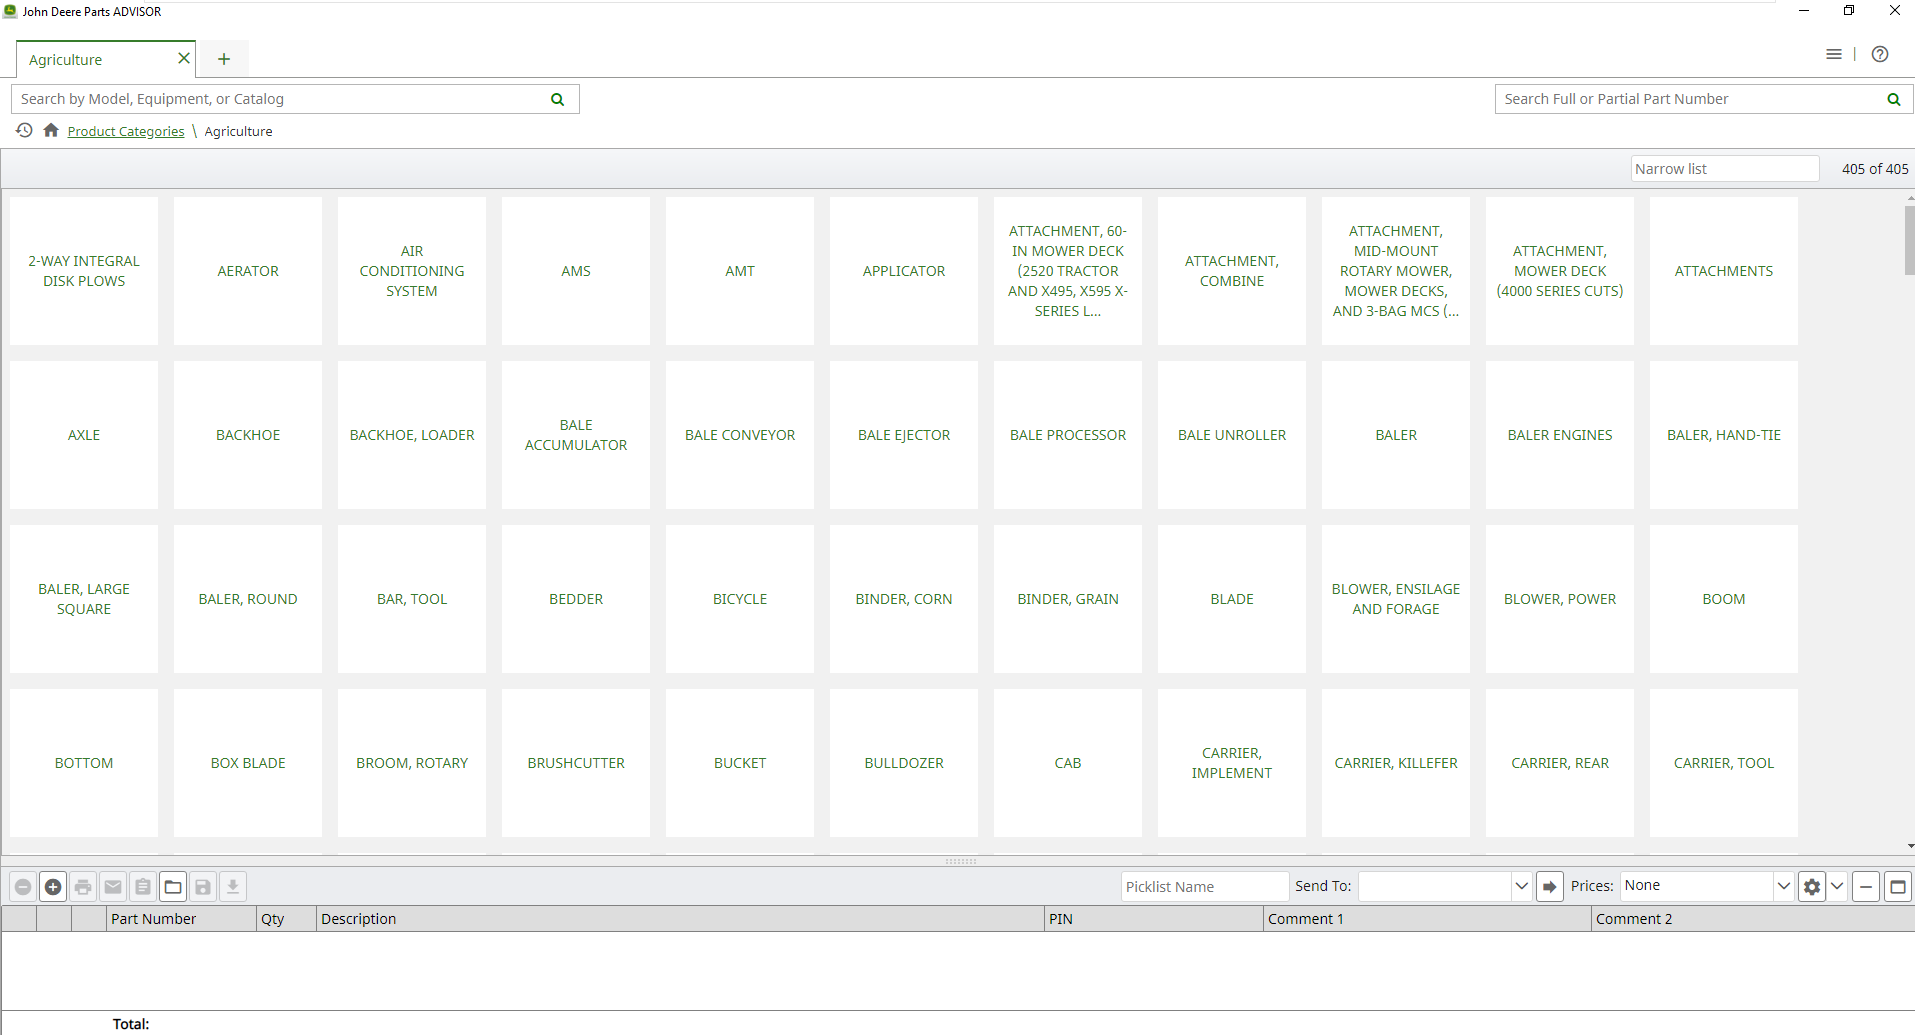The width and height of the screenshot is (1915, 1035).
Task: Open the picklist settings gear icon
Action: (1811, 886)
